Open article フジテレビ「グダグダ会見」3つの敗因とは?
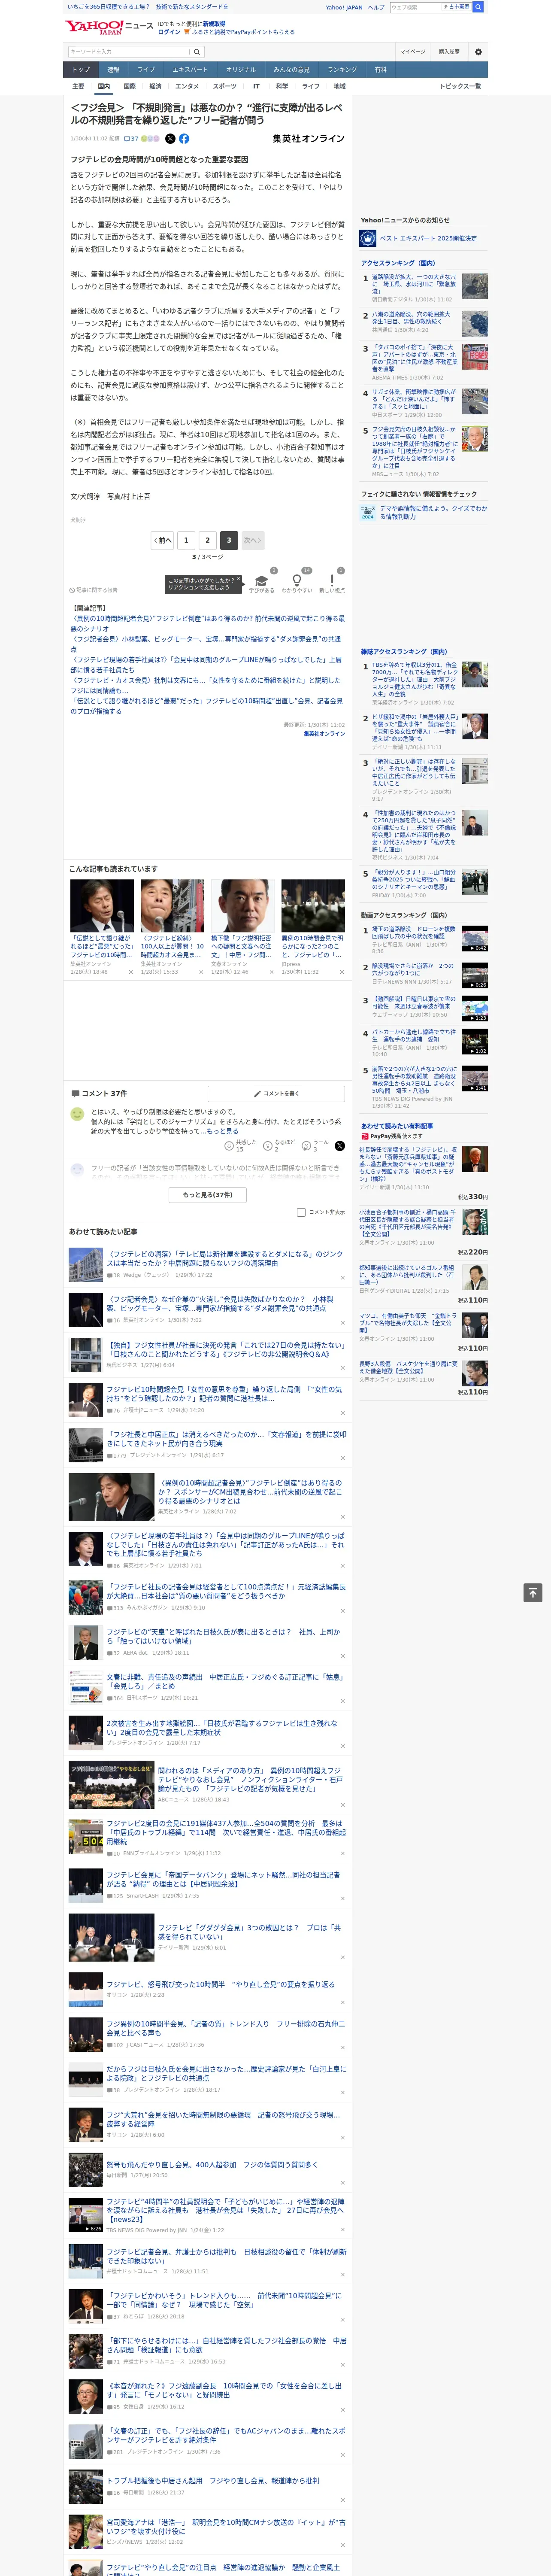Screen dimensions: 551x2576 (249, 1933)
